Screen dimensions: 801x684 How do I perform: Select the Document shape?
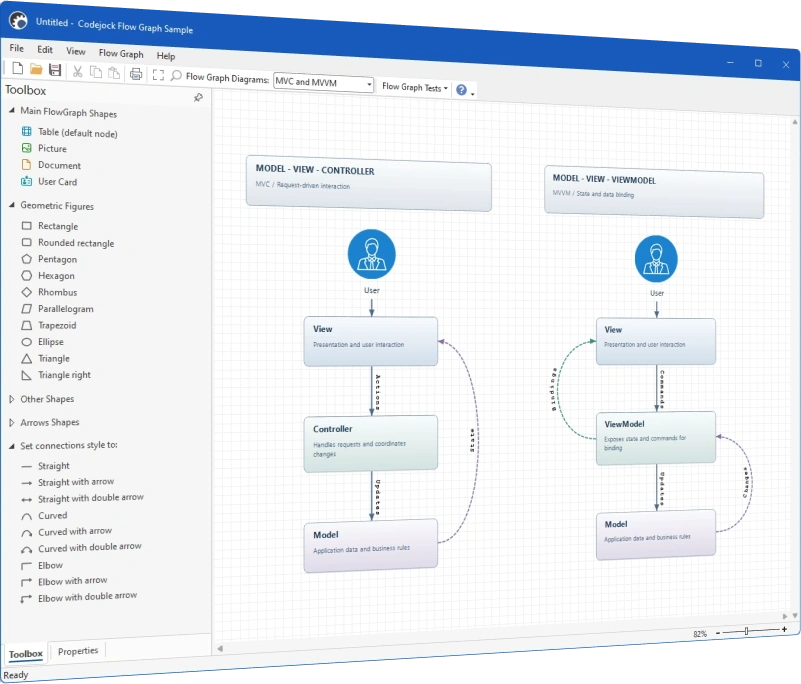(51, 165)
